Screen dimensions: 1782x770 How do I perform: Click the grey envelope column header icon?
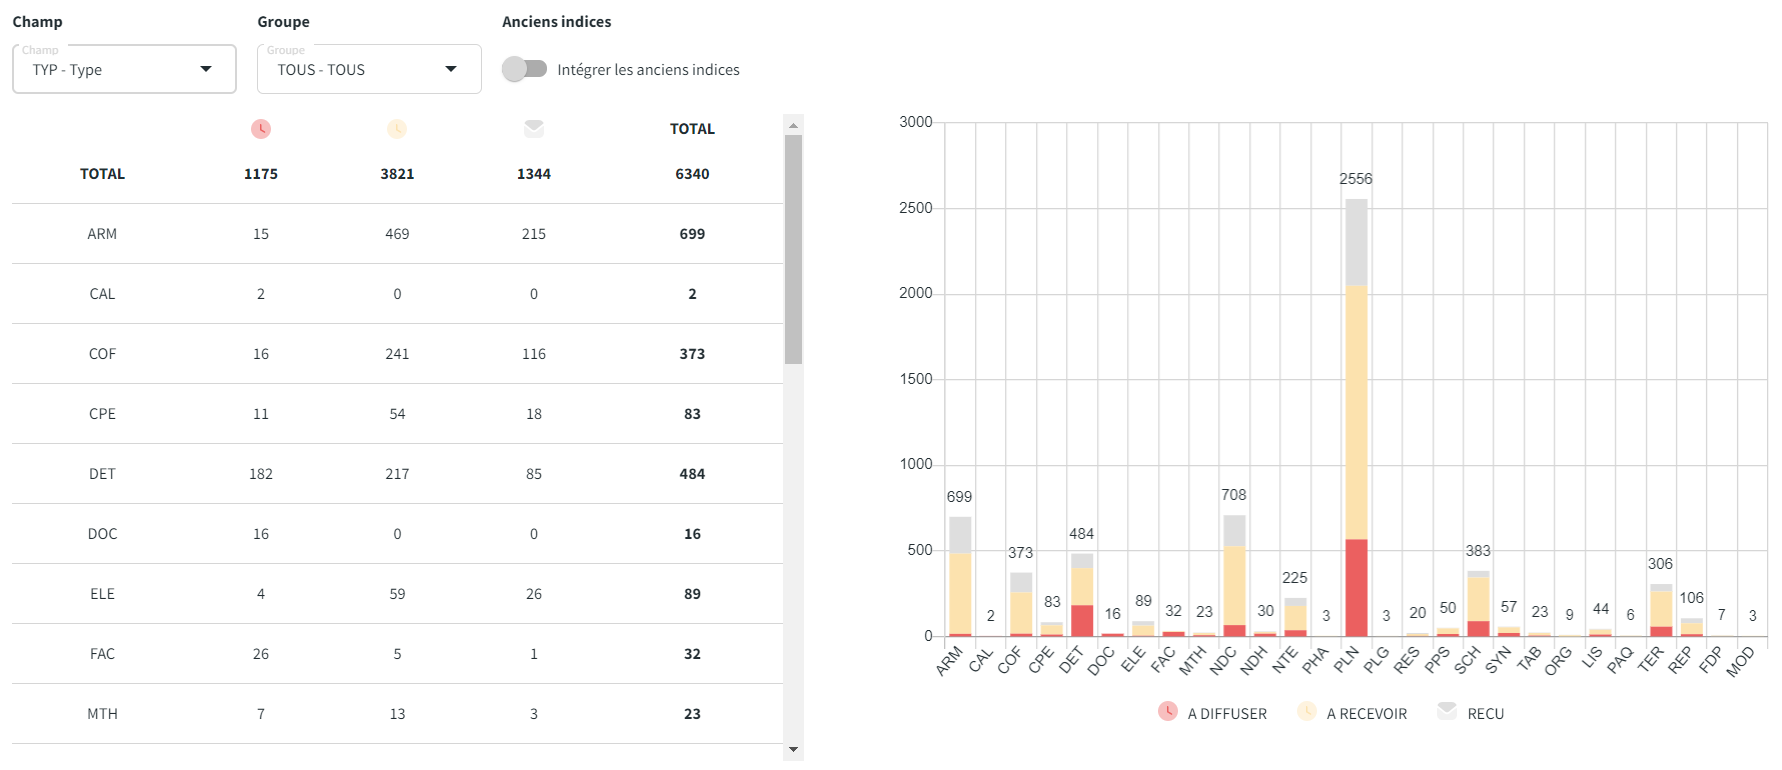534,129
